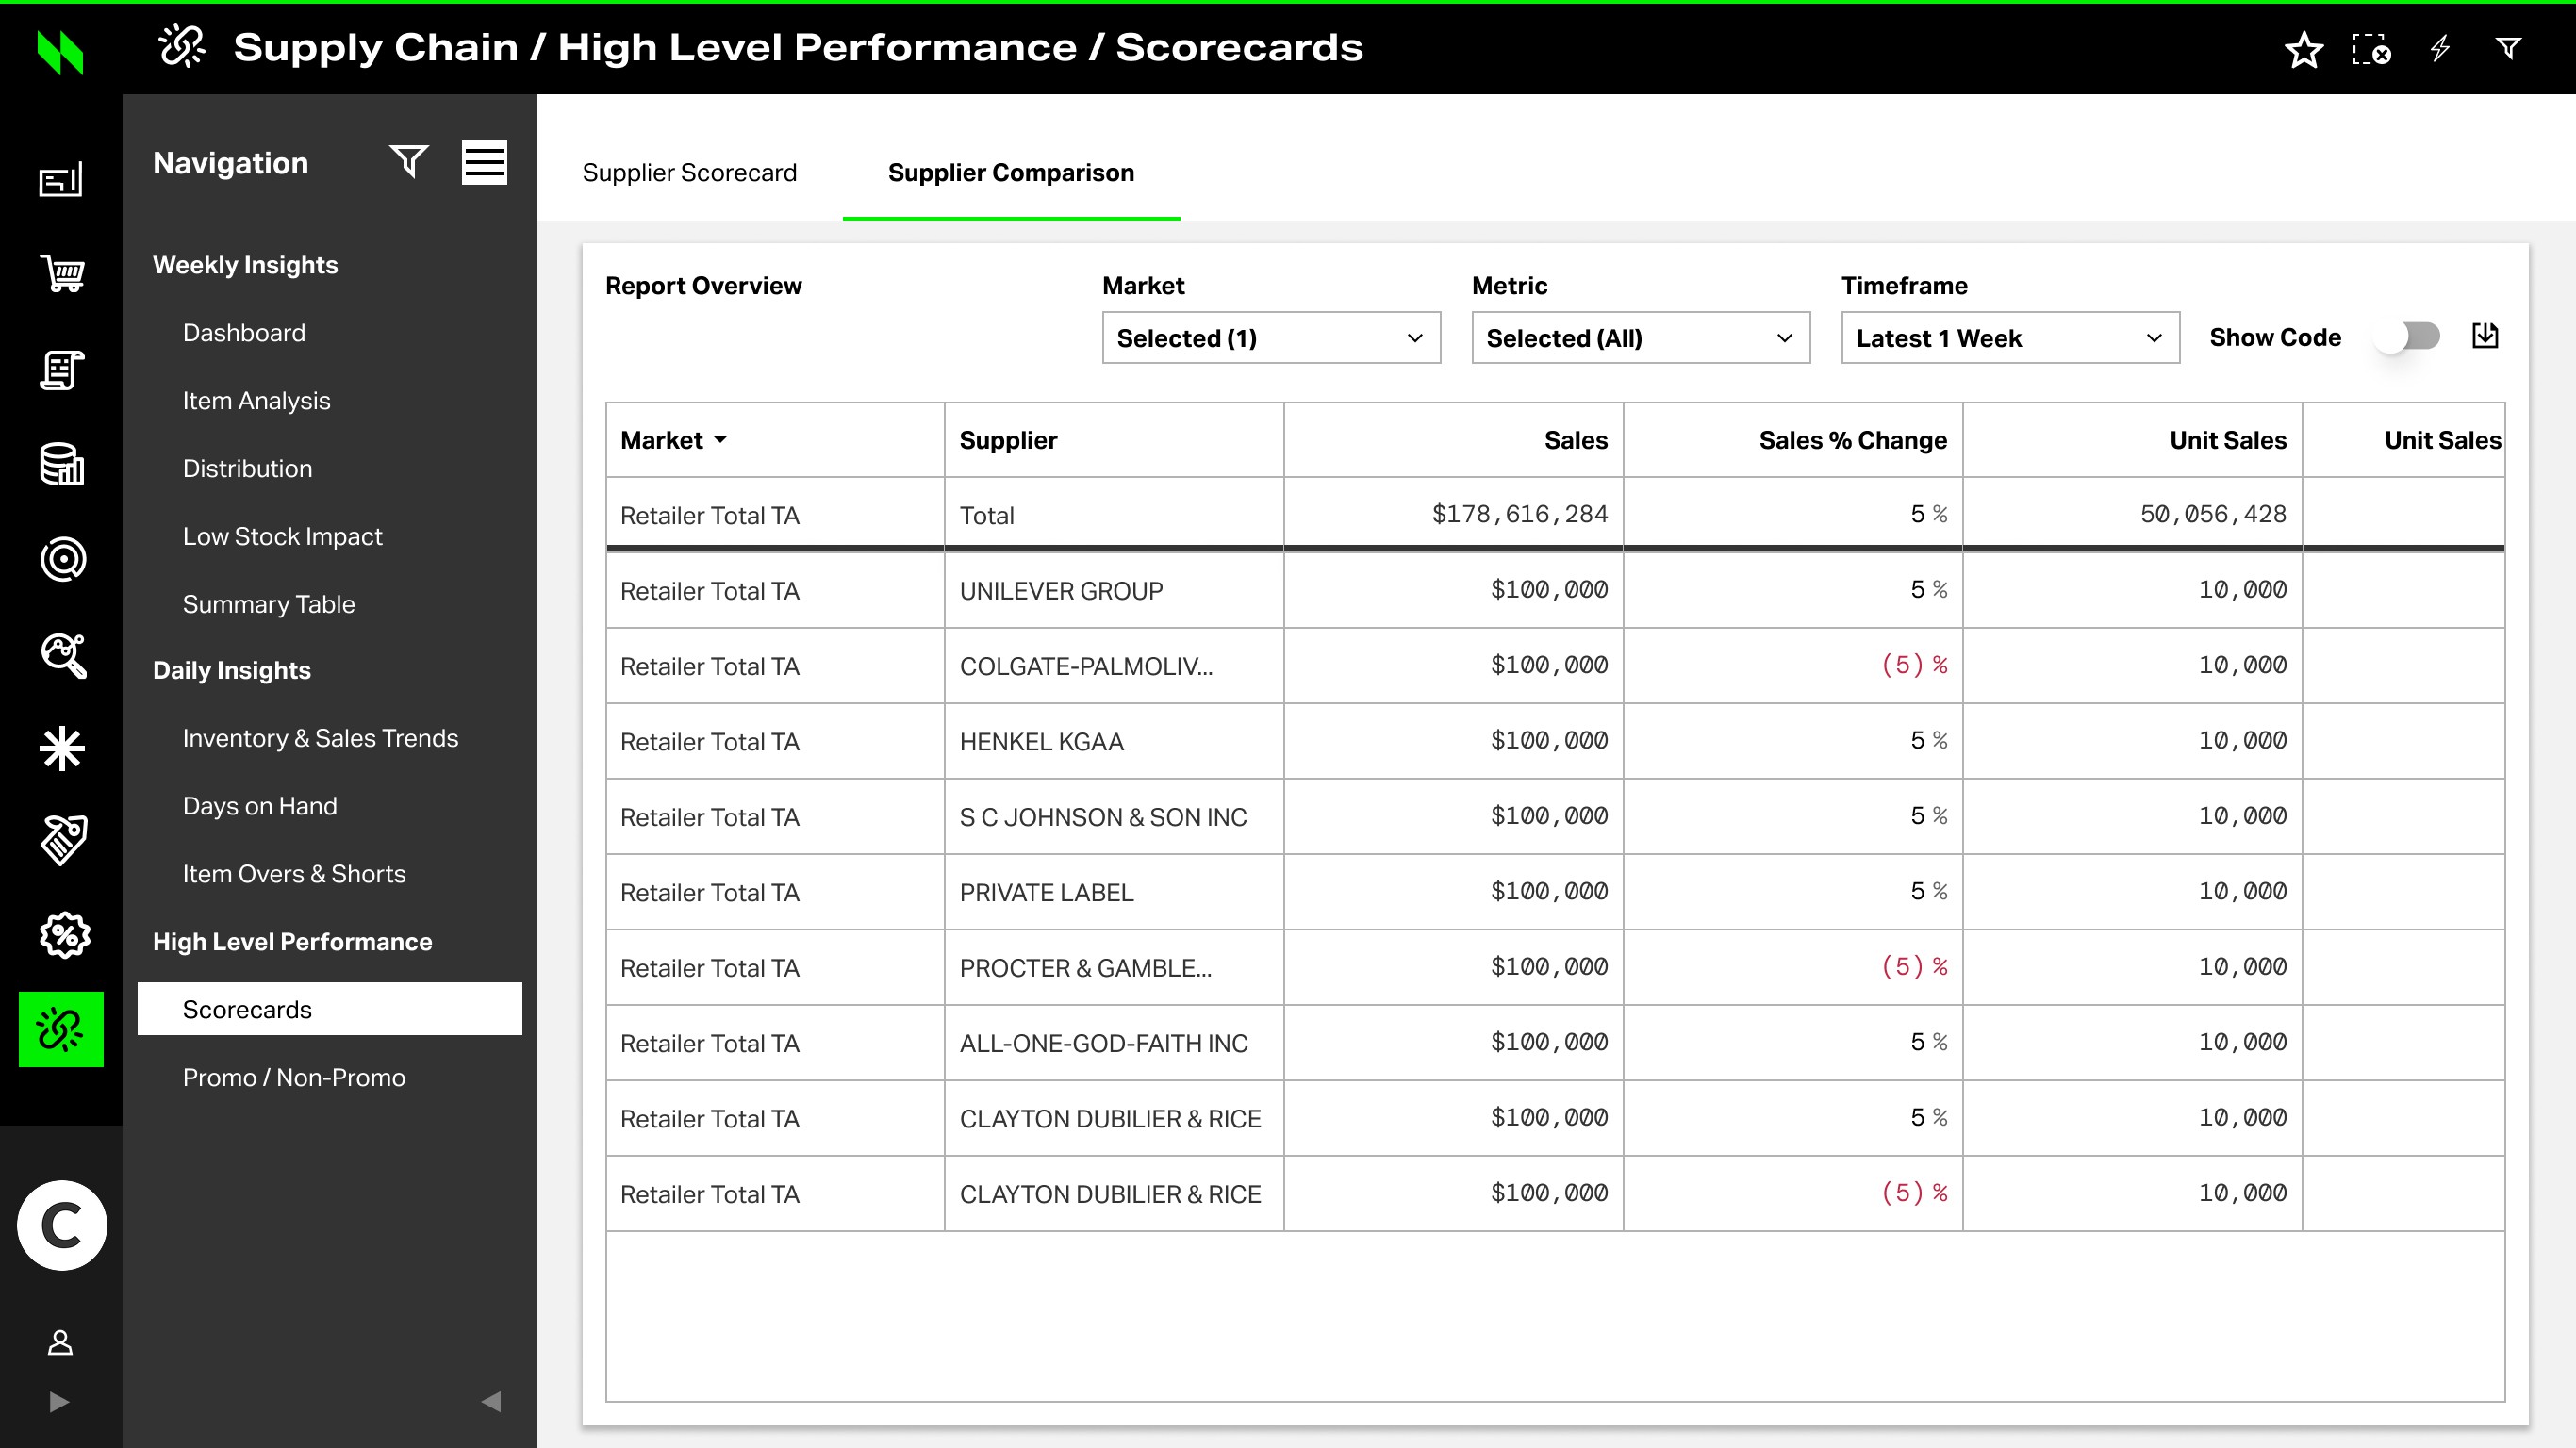Click the Navigation panel filter funnel icon
2576x1448 pixels.
coord(409,161)
